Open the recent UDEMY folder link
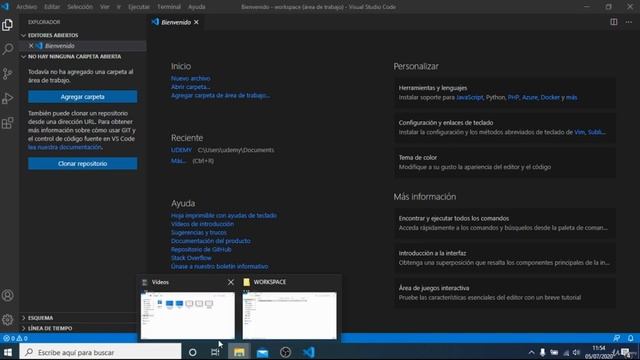 (181, 150)
